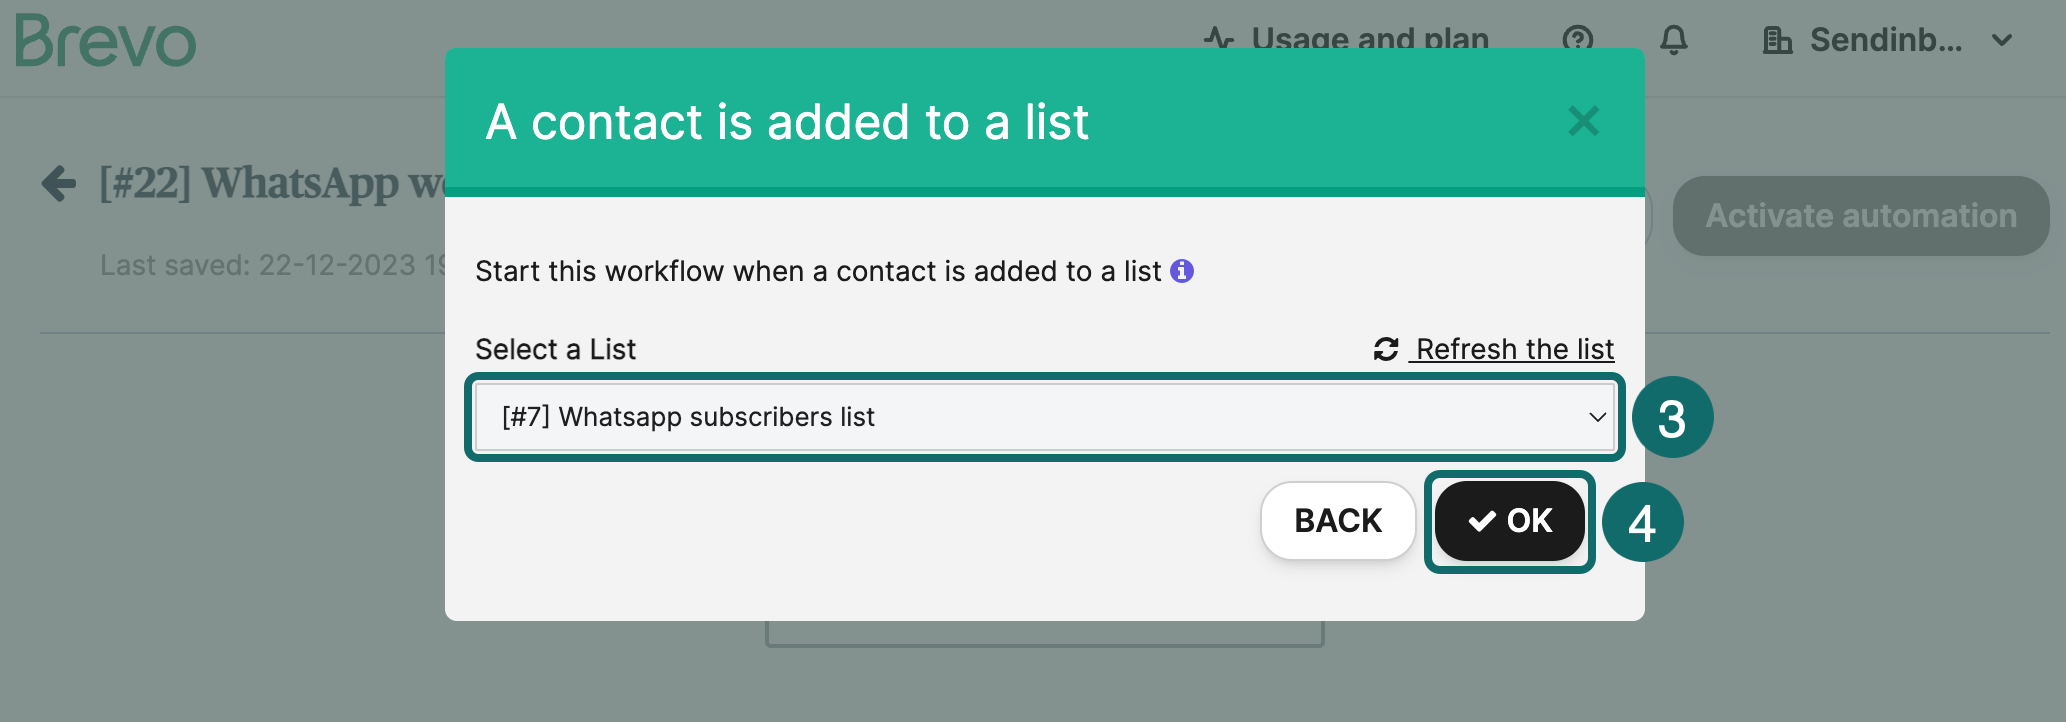Click the step 3 numbered badge
The height and width of the screenshot is (722, 2066).
tap(1673, 417)
